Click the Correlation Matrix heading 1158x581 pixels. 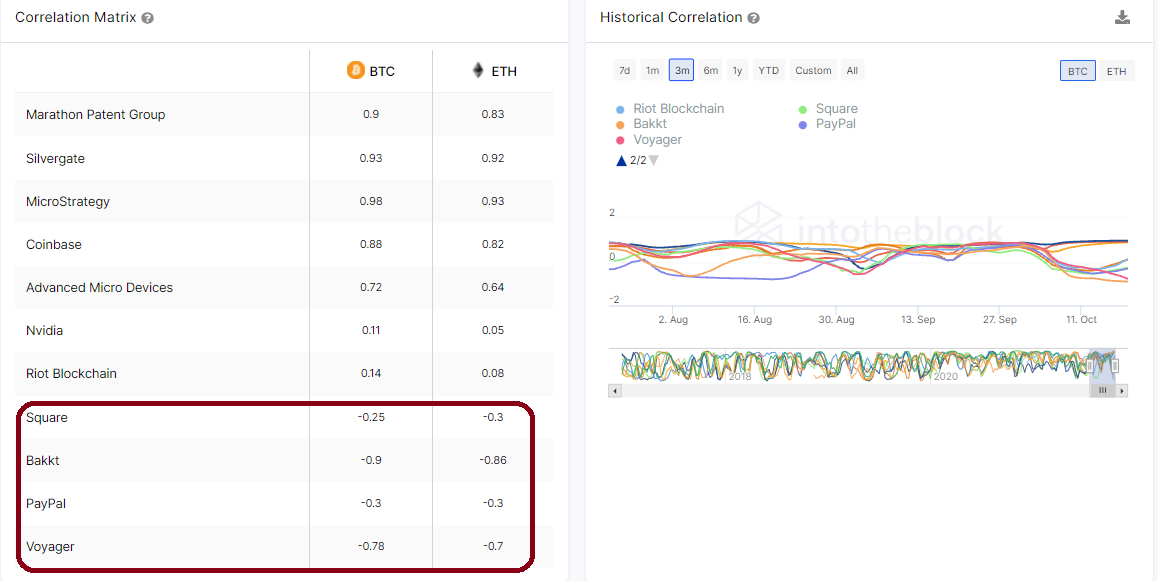tap(75, 18)
